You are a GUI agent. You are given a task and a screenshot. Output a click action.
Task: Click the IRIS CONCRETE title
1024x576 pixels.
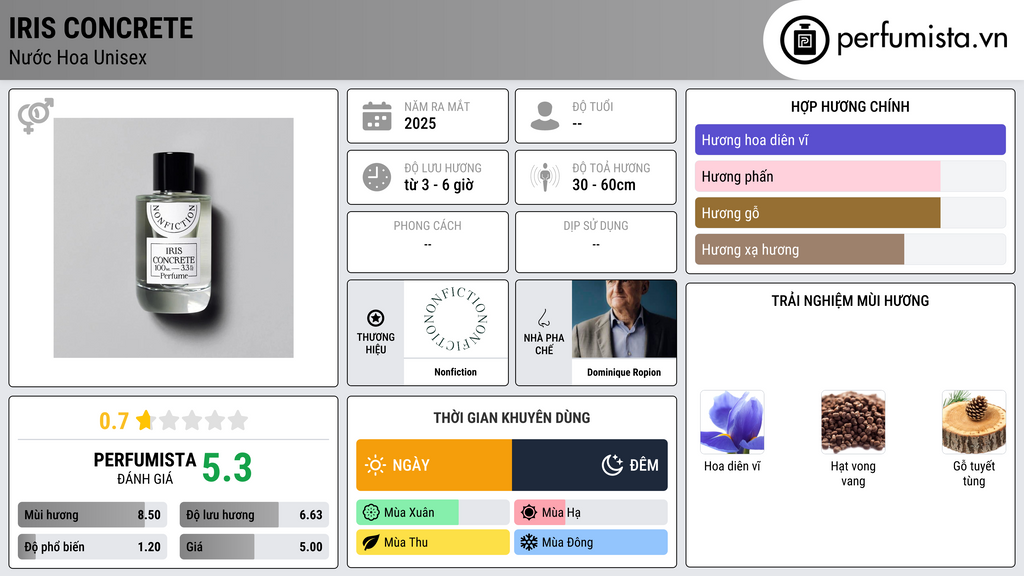pos(101,28)
